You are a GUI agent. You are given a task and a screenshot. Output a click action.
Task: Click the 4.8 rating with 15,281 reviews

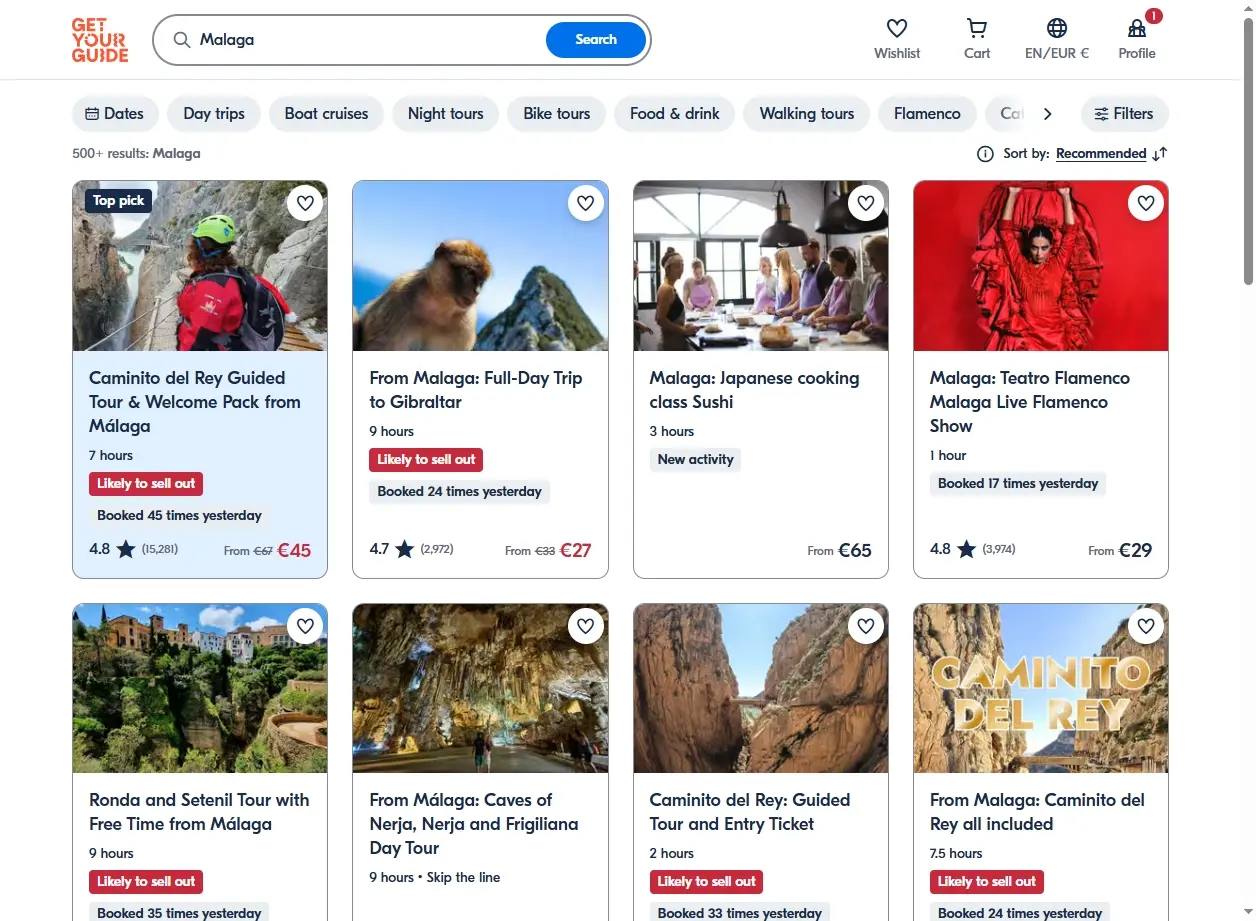coord(134,549)
